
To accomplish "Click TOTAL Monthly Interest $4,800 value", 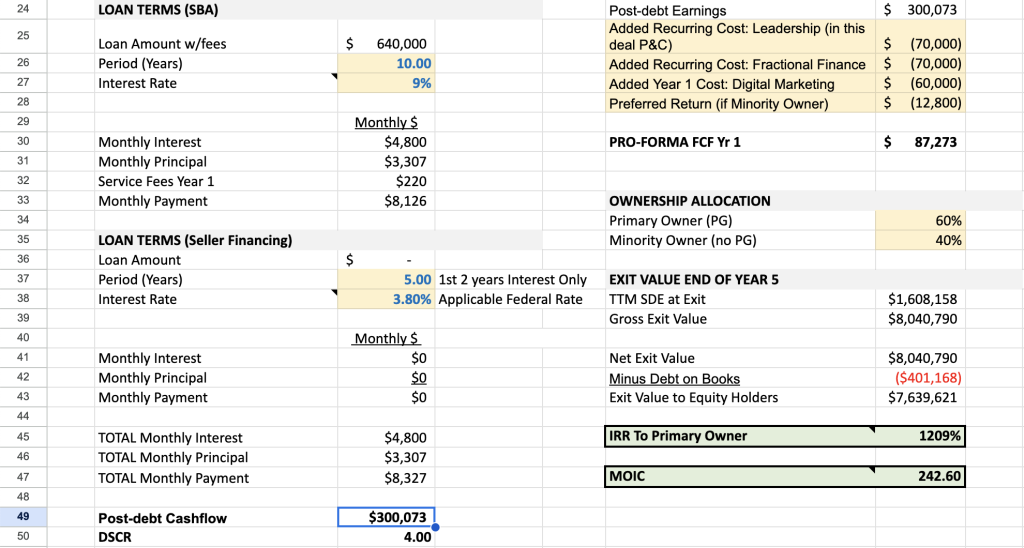I will [405, 438].
